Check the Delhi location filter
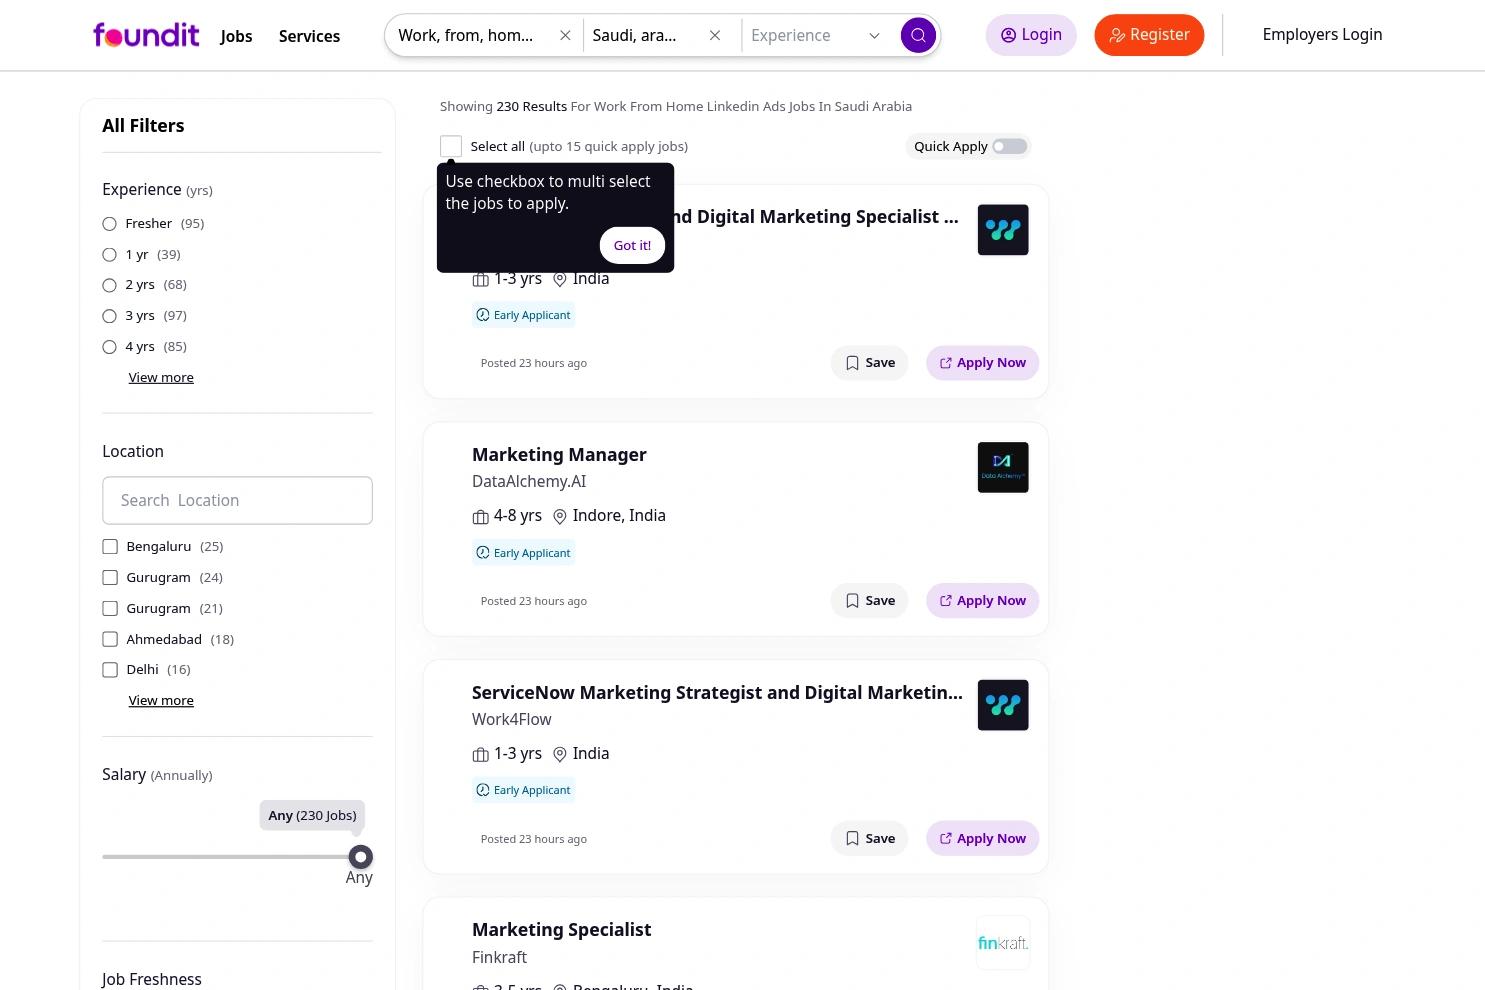Screen dimensions: 1485x990 click(110, 670)
